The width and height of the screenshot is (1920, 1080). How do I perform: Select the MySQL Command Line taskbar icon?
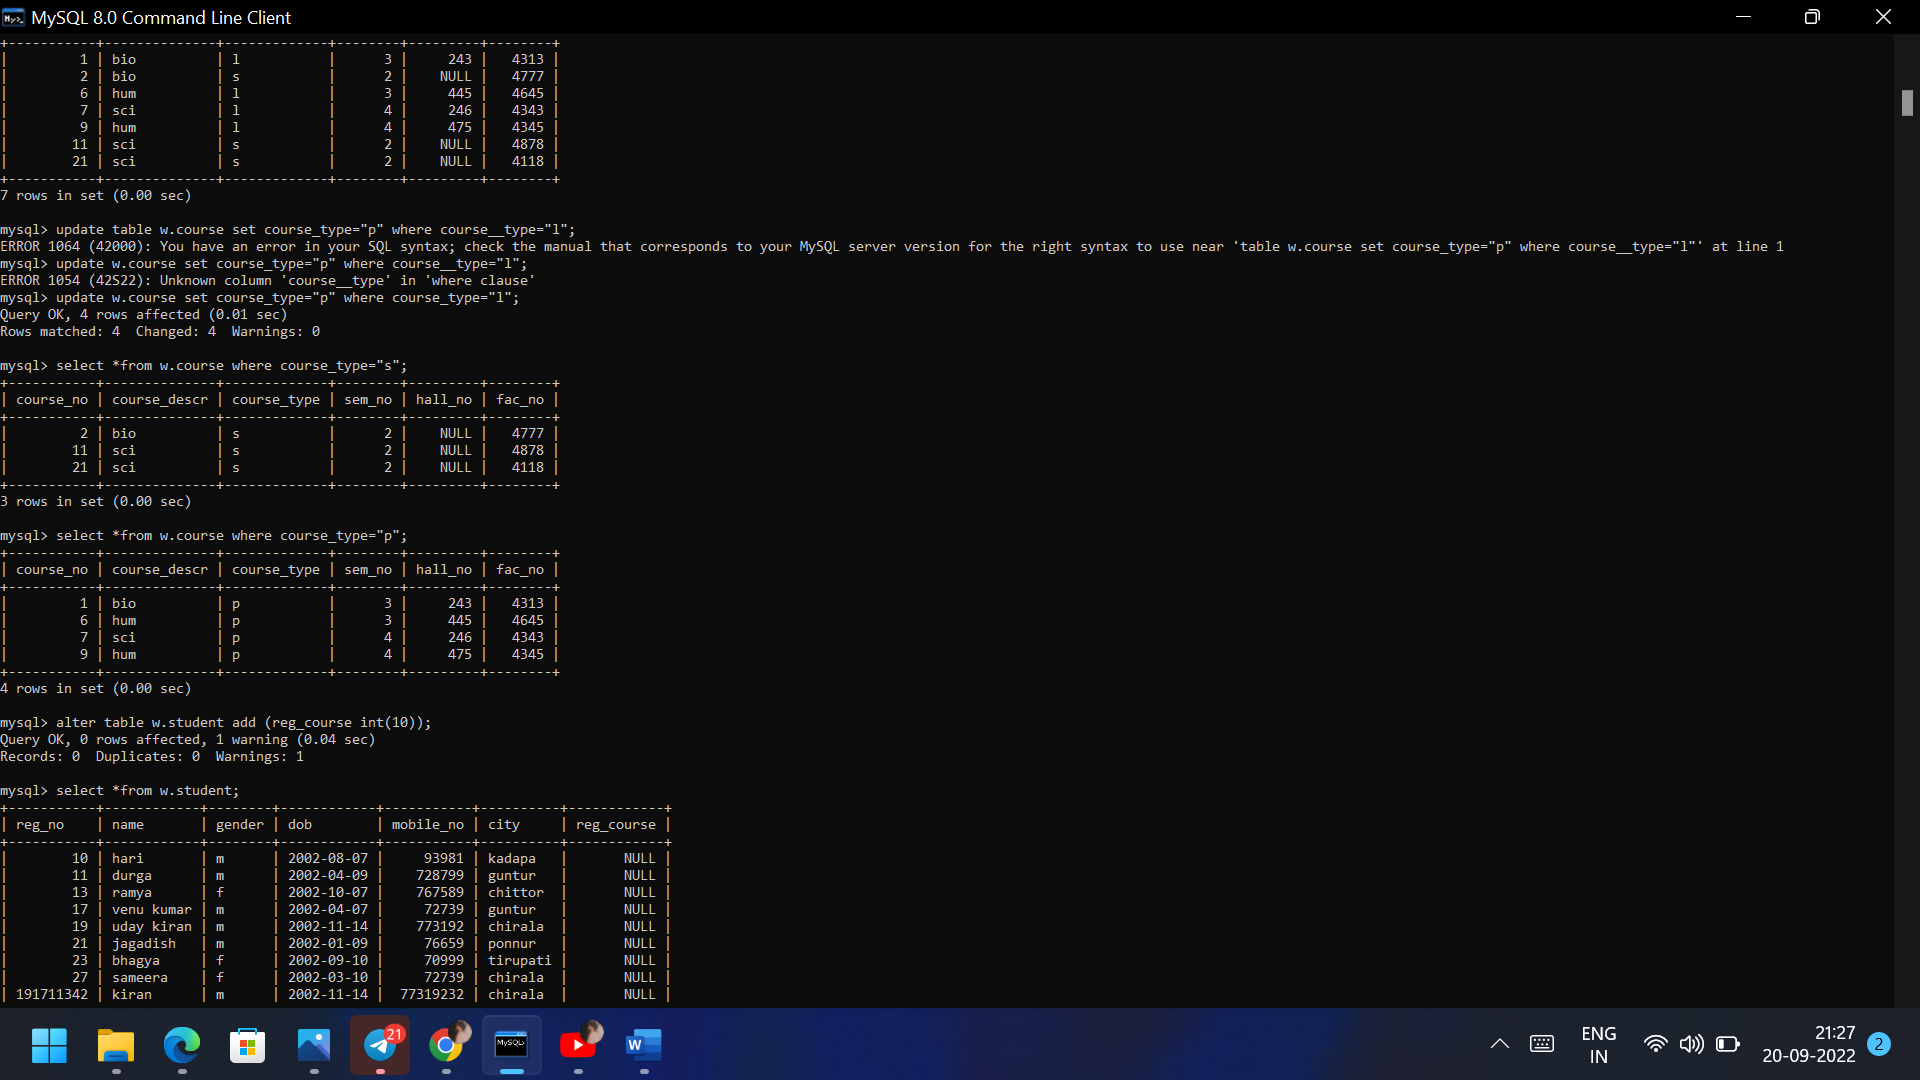[512, 1045]
